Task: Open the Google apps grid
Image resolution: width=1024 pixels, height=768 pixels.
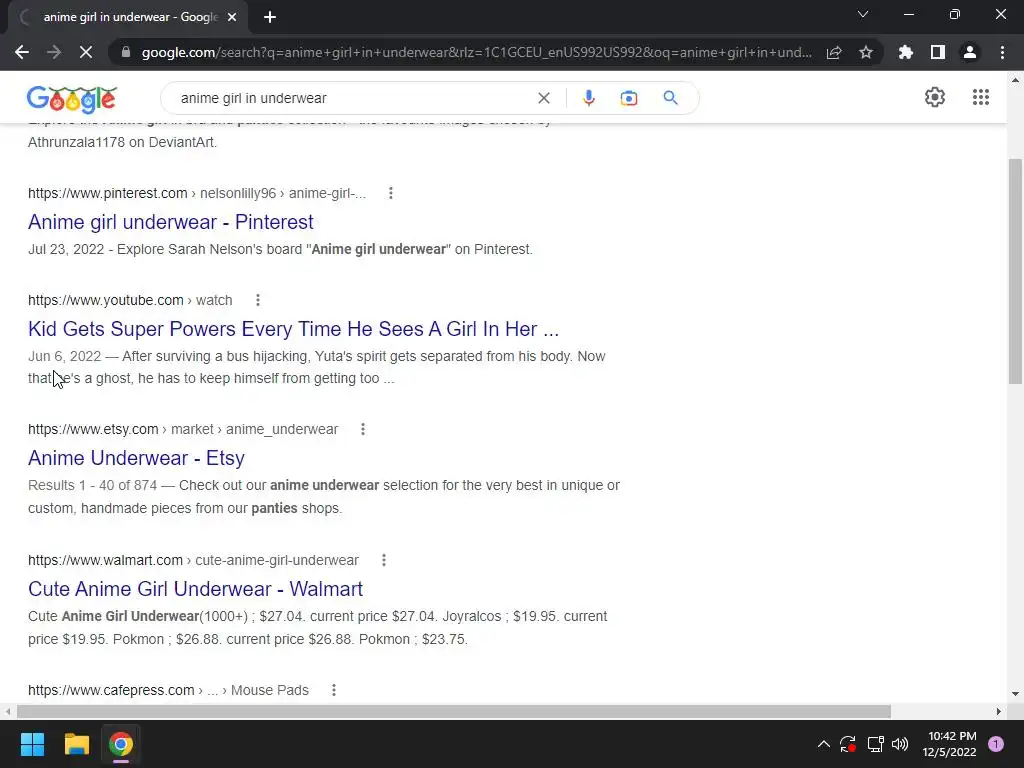Action: click(x=981, y=97)
